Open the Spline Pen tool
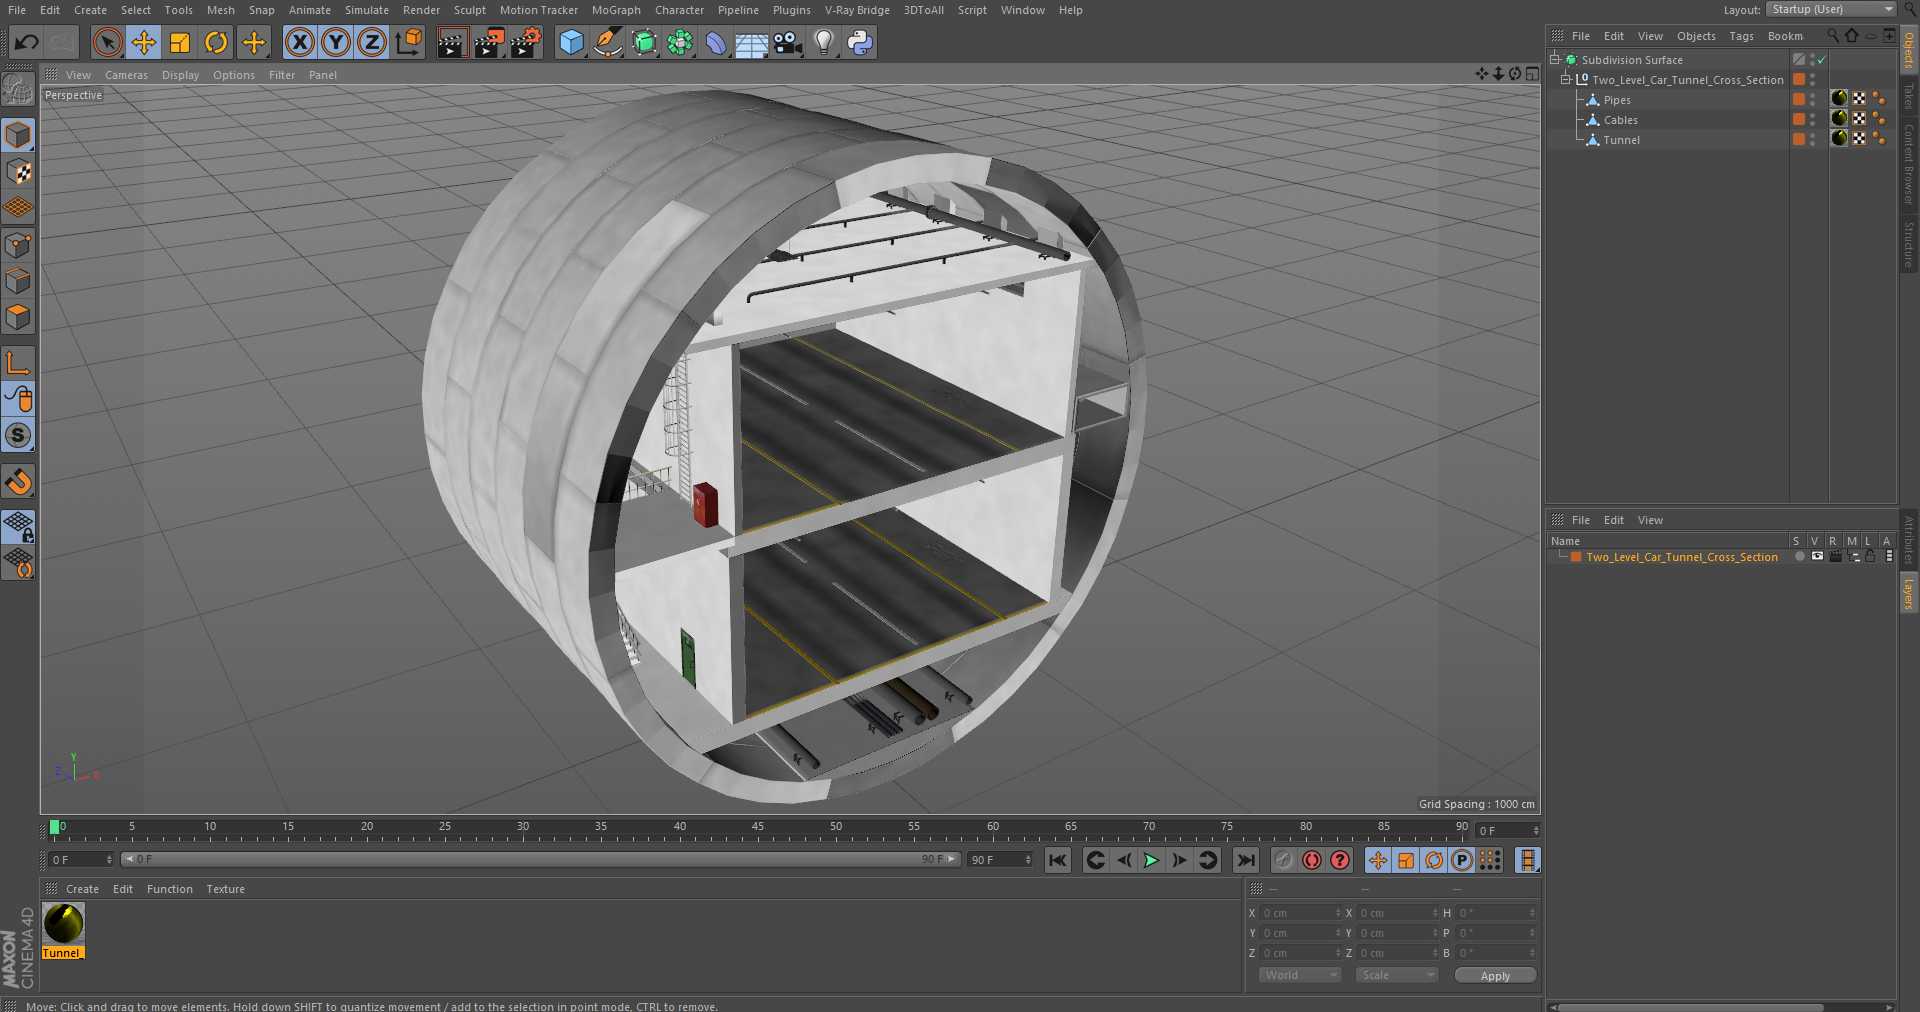The height and width of the screenshot is (1012, 1920). (x=607, y=42)
